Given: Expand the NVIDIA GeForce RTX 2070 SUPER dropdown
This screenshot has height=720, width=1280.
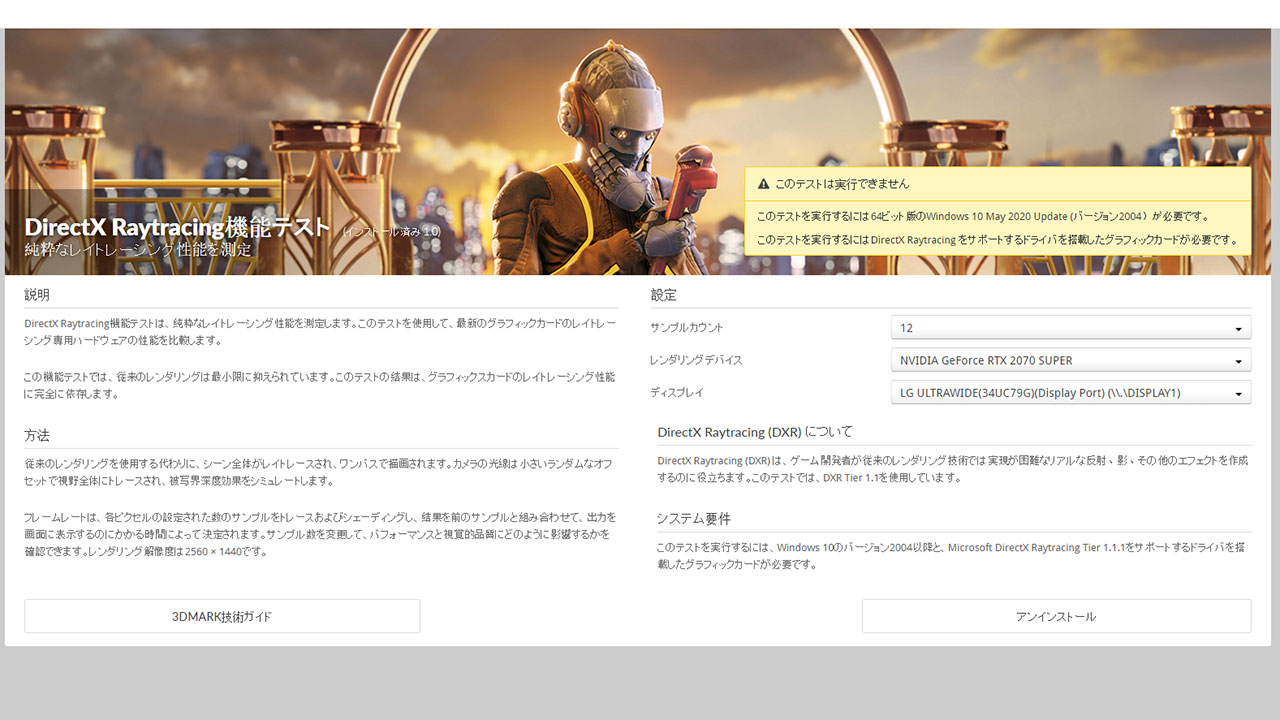Looking at the screenshot, I should 1070,360.
